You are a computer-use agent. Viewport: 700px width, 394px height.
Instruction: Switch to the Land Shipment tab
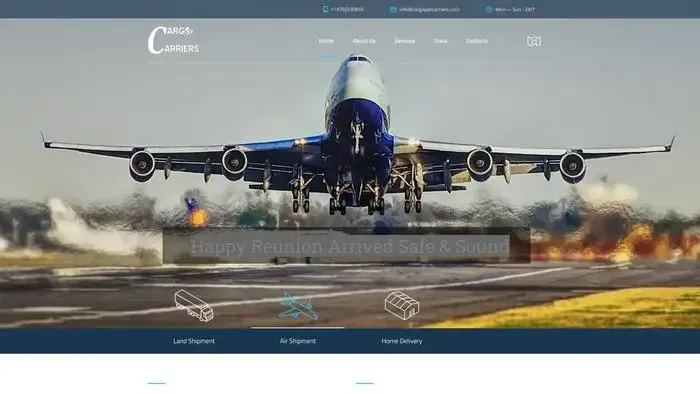194,341
